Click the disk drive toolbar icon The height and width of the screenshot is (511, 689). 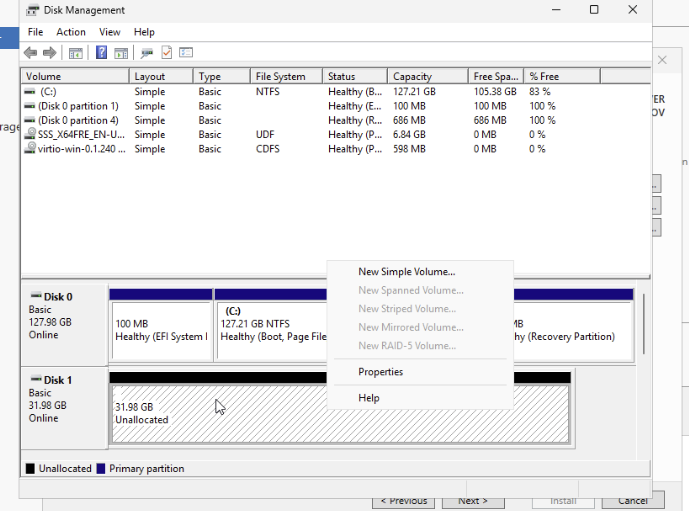147,53
